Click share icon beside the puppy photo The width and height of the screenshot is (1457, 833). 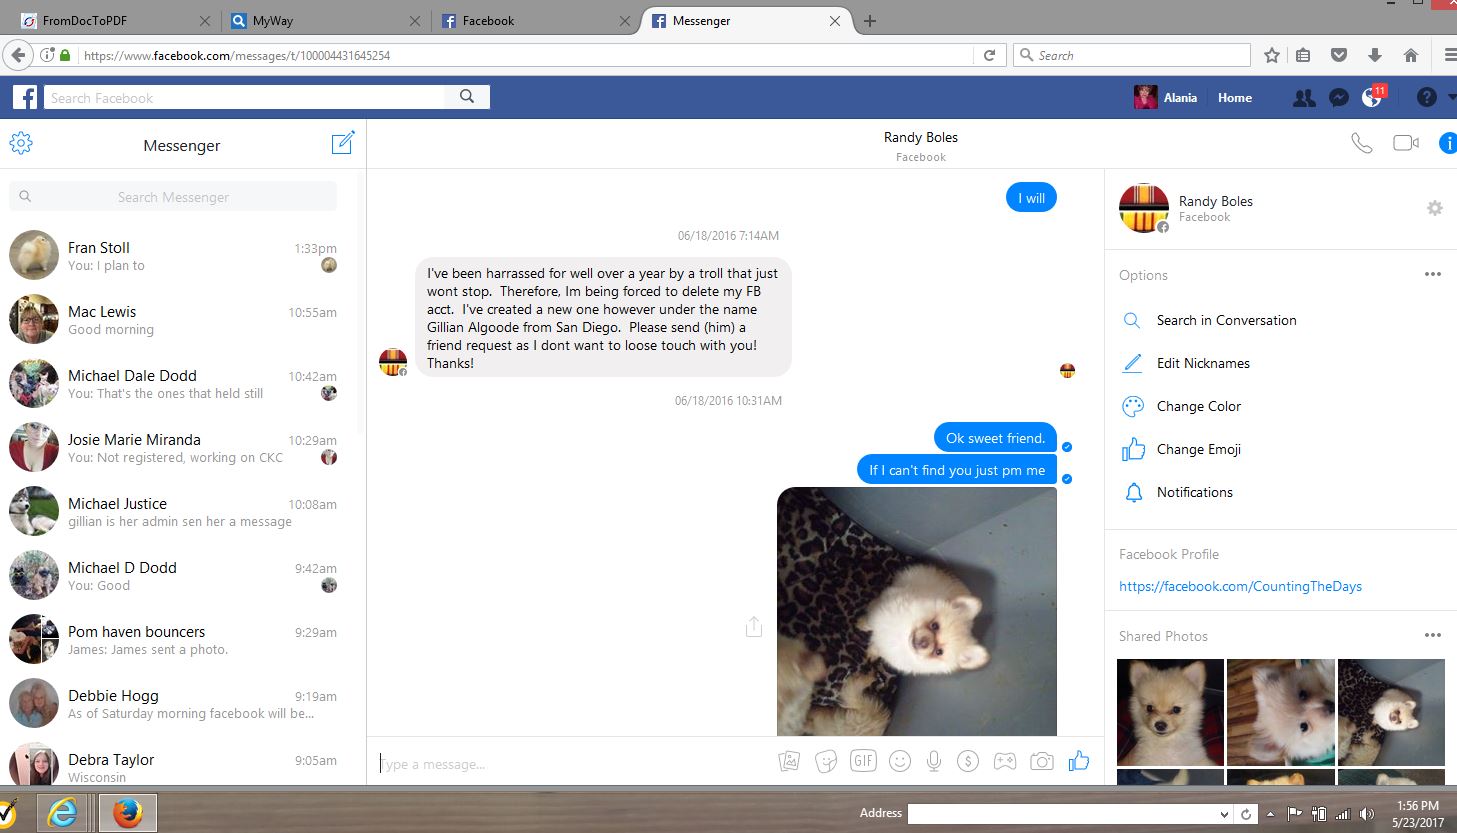(x=754, y=627)
